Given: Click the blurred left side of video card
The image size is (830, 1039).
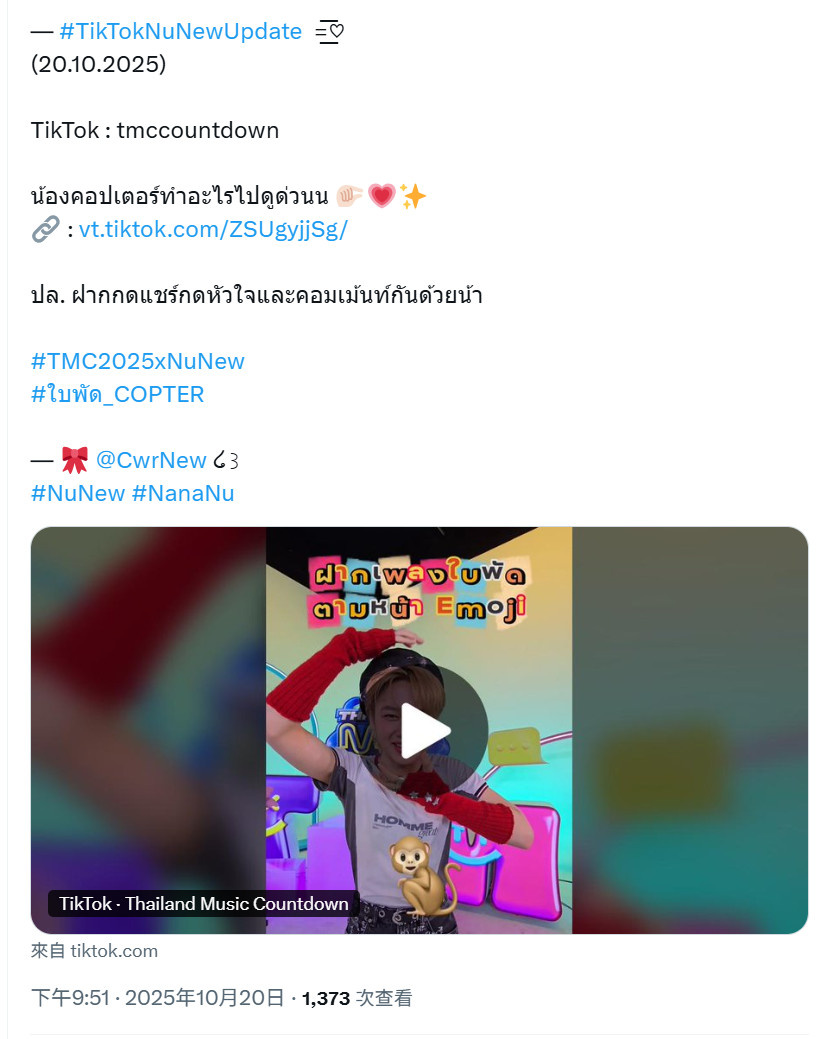Looking at the screenshot, I should click(x=148, y=709).
